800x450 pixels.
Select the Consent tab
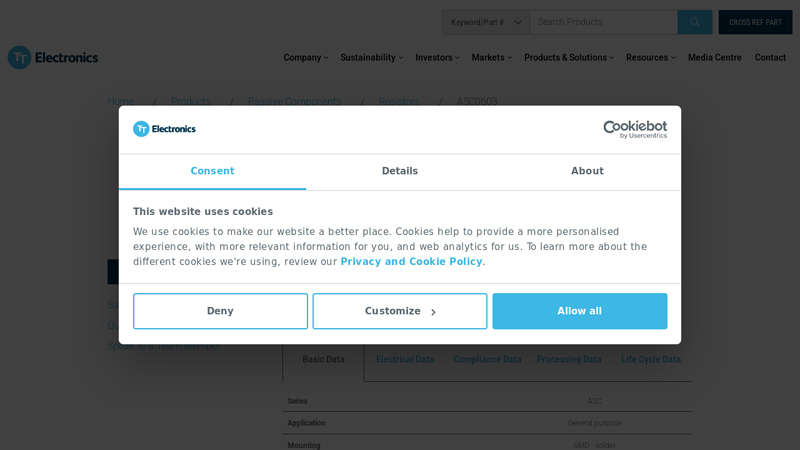[x=212, y=171]
